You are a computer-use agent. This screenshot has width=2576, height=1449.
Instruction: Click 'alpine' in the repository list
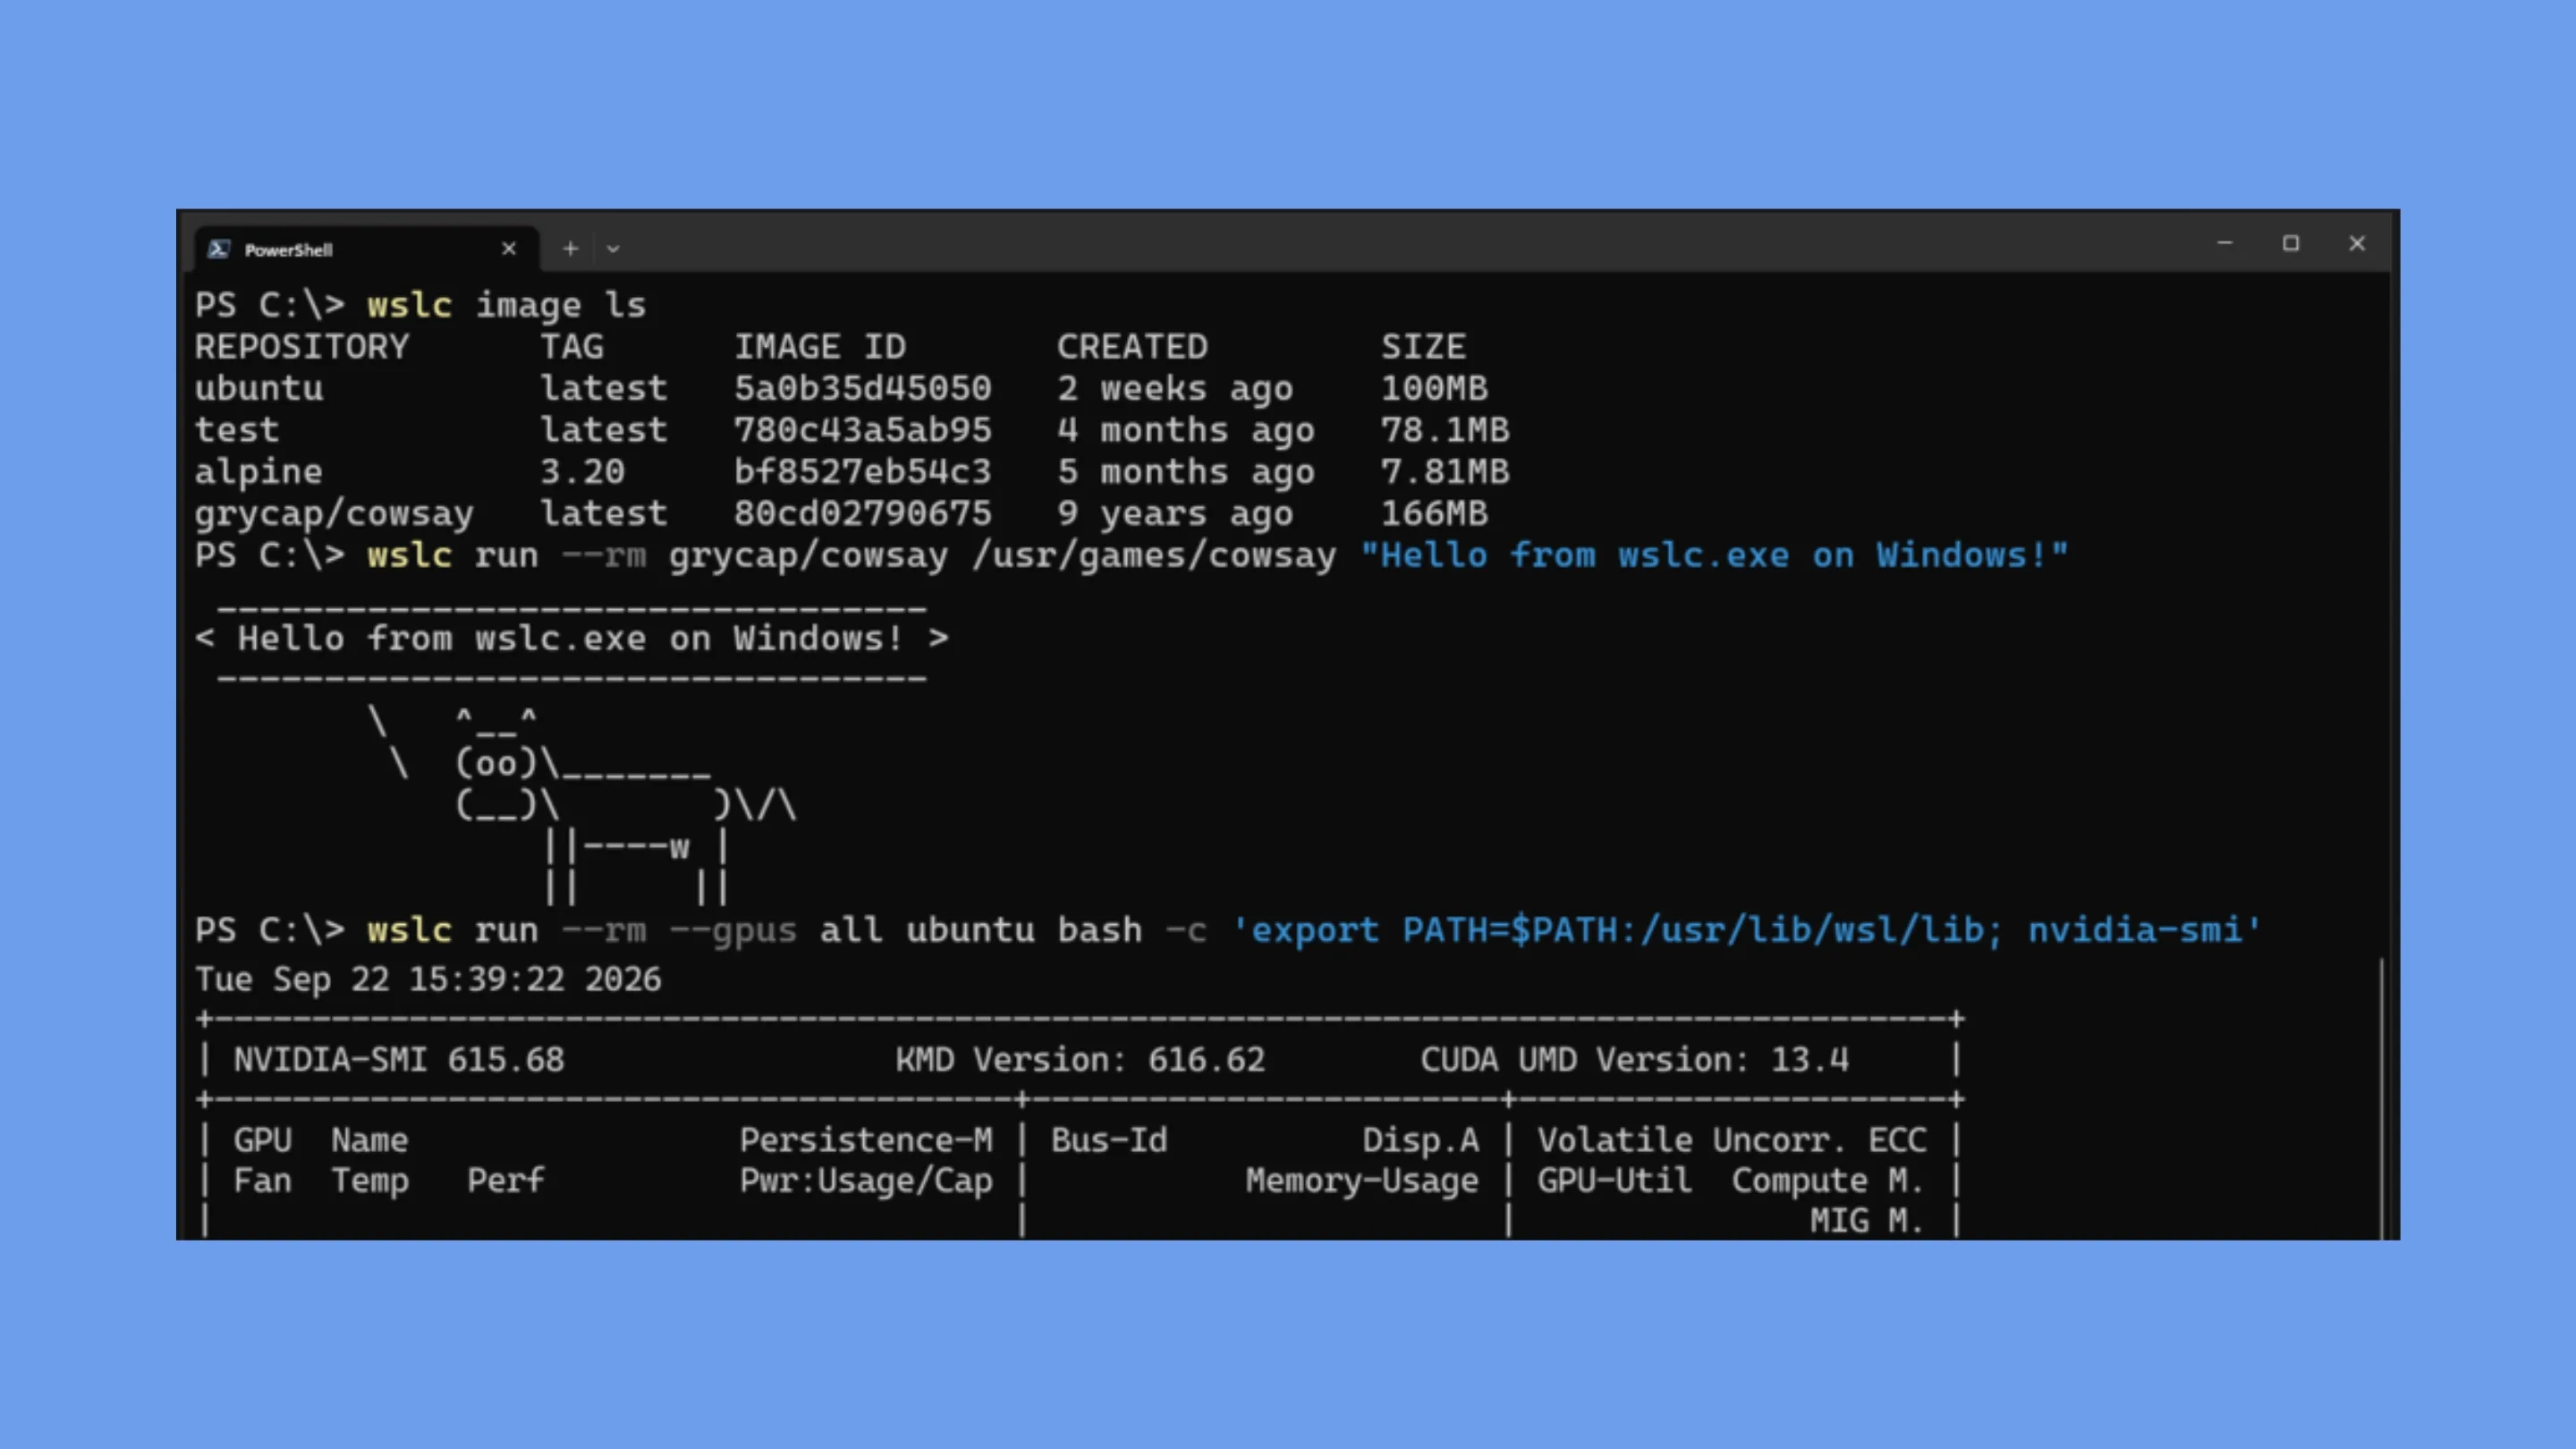pyautogui.click(x=259, y=472)
